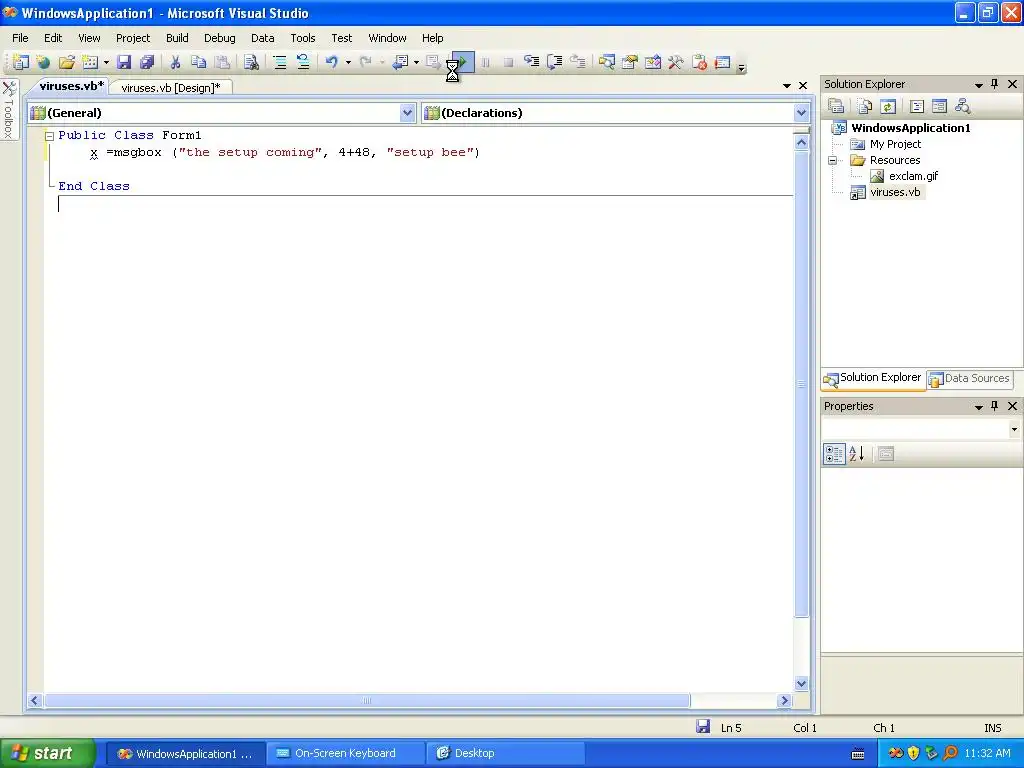Open the Object Browser toolbar icon
Image resolution: width=1024 pixels, height=768 pixels.
point(652,62)
